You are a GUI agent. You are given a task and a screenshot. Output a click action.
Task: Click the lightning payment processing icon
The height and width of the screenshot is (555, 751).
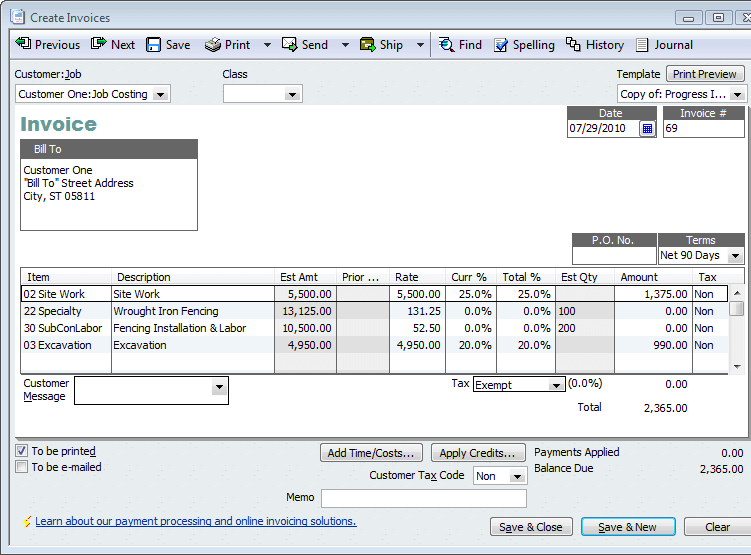click(x=27, y=521)
